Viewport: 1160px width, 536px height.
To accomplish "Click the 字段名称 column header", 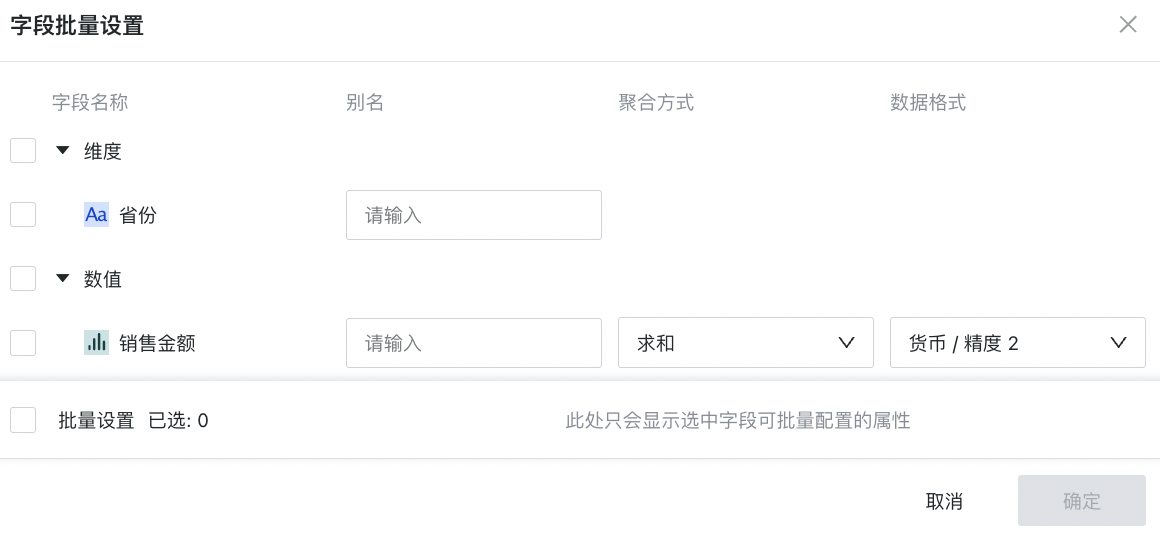I will click(90, 102).
